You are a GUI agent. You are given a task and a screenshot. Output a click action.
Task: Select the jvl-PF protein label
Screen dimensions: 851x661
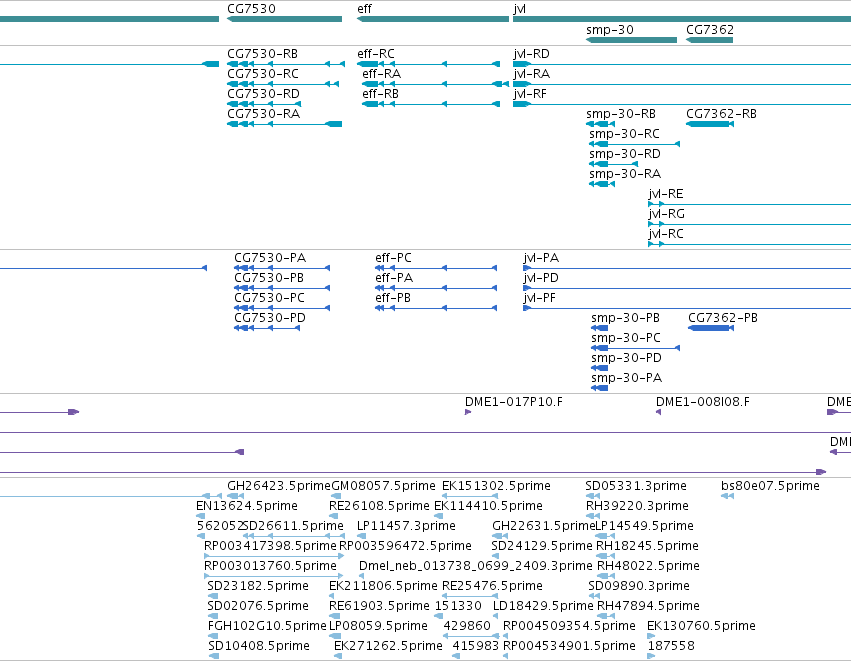pos(539,298)
